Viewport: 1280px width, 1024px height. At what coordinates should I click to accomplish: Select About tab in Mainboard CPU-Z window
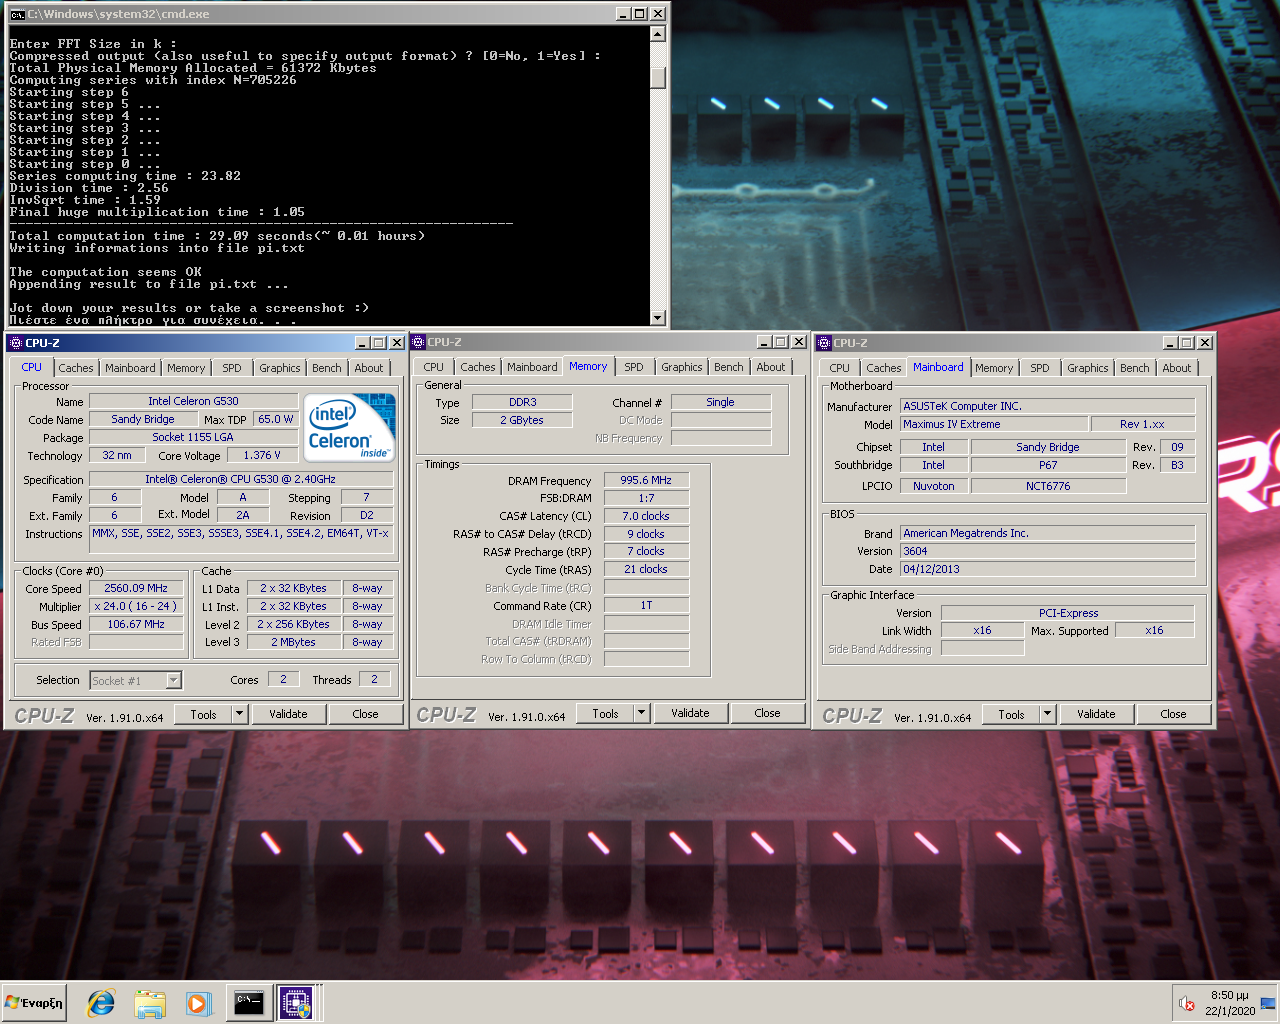(x=1177, y=368)
